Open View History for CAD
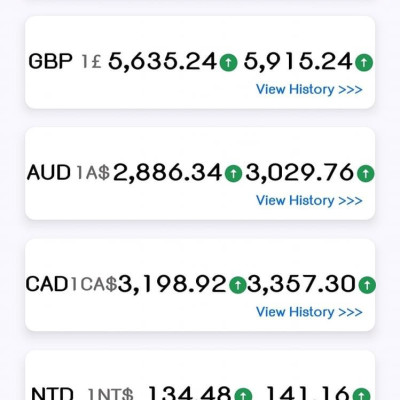The width and height of the screenshot is (400, 400). pyautogui.click(x=309, y=312)
